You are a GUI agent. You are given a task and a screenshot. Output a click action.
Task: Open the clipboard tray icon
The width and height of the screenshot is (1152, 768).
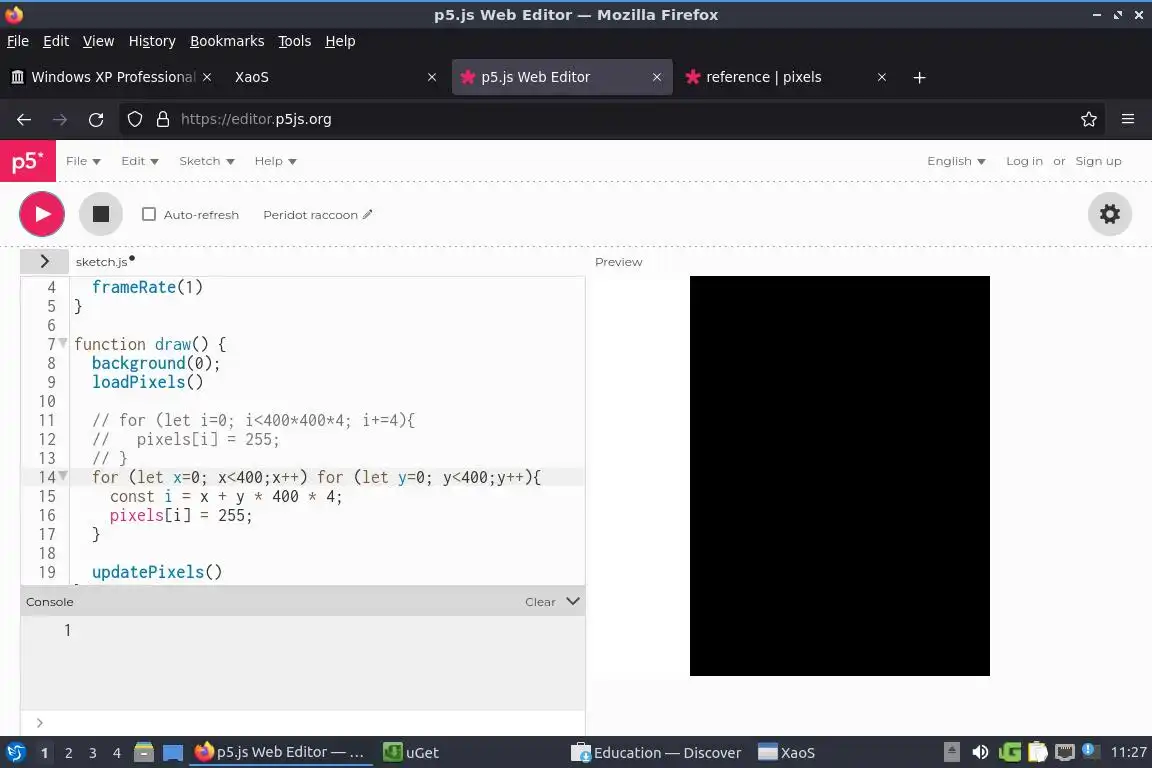pos(1037,752)
